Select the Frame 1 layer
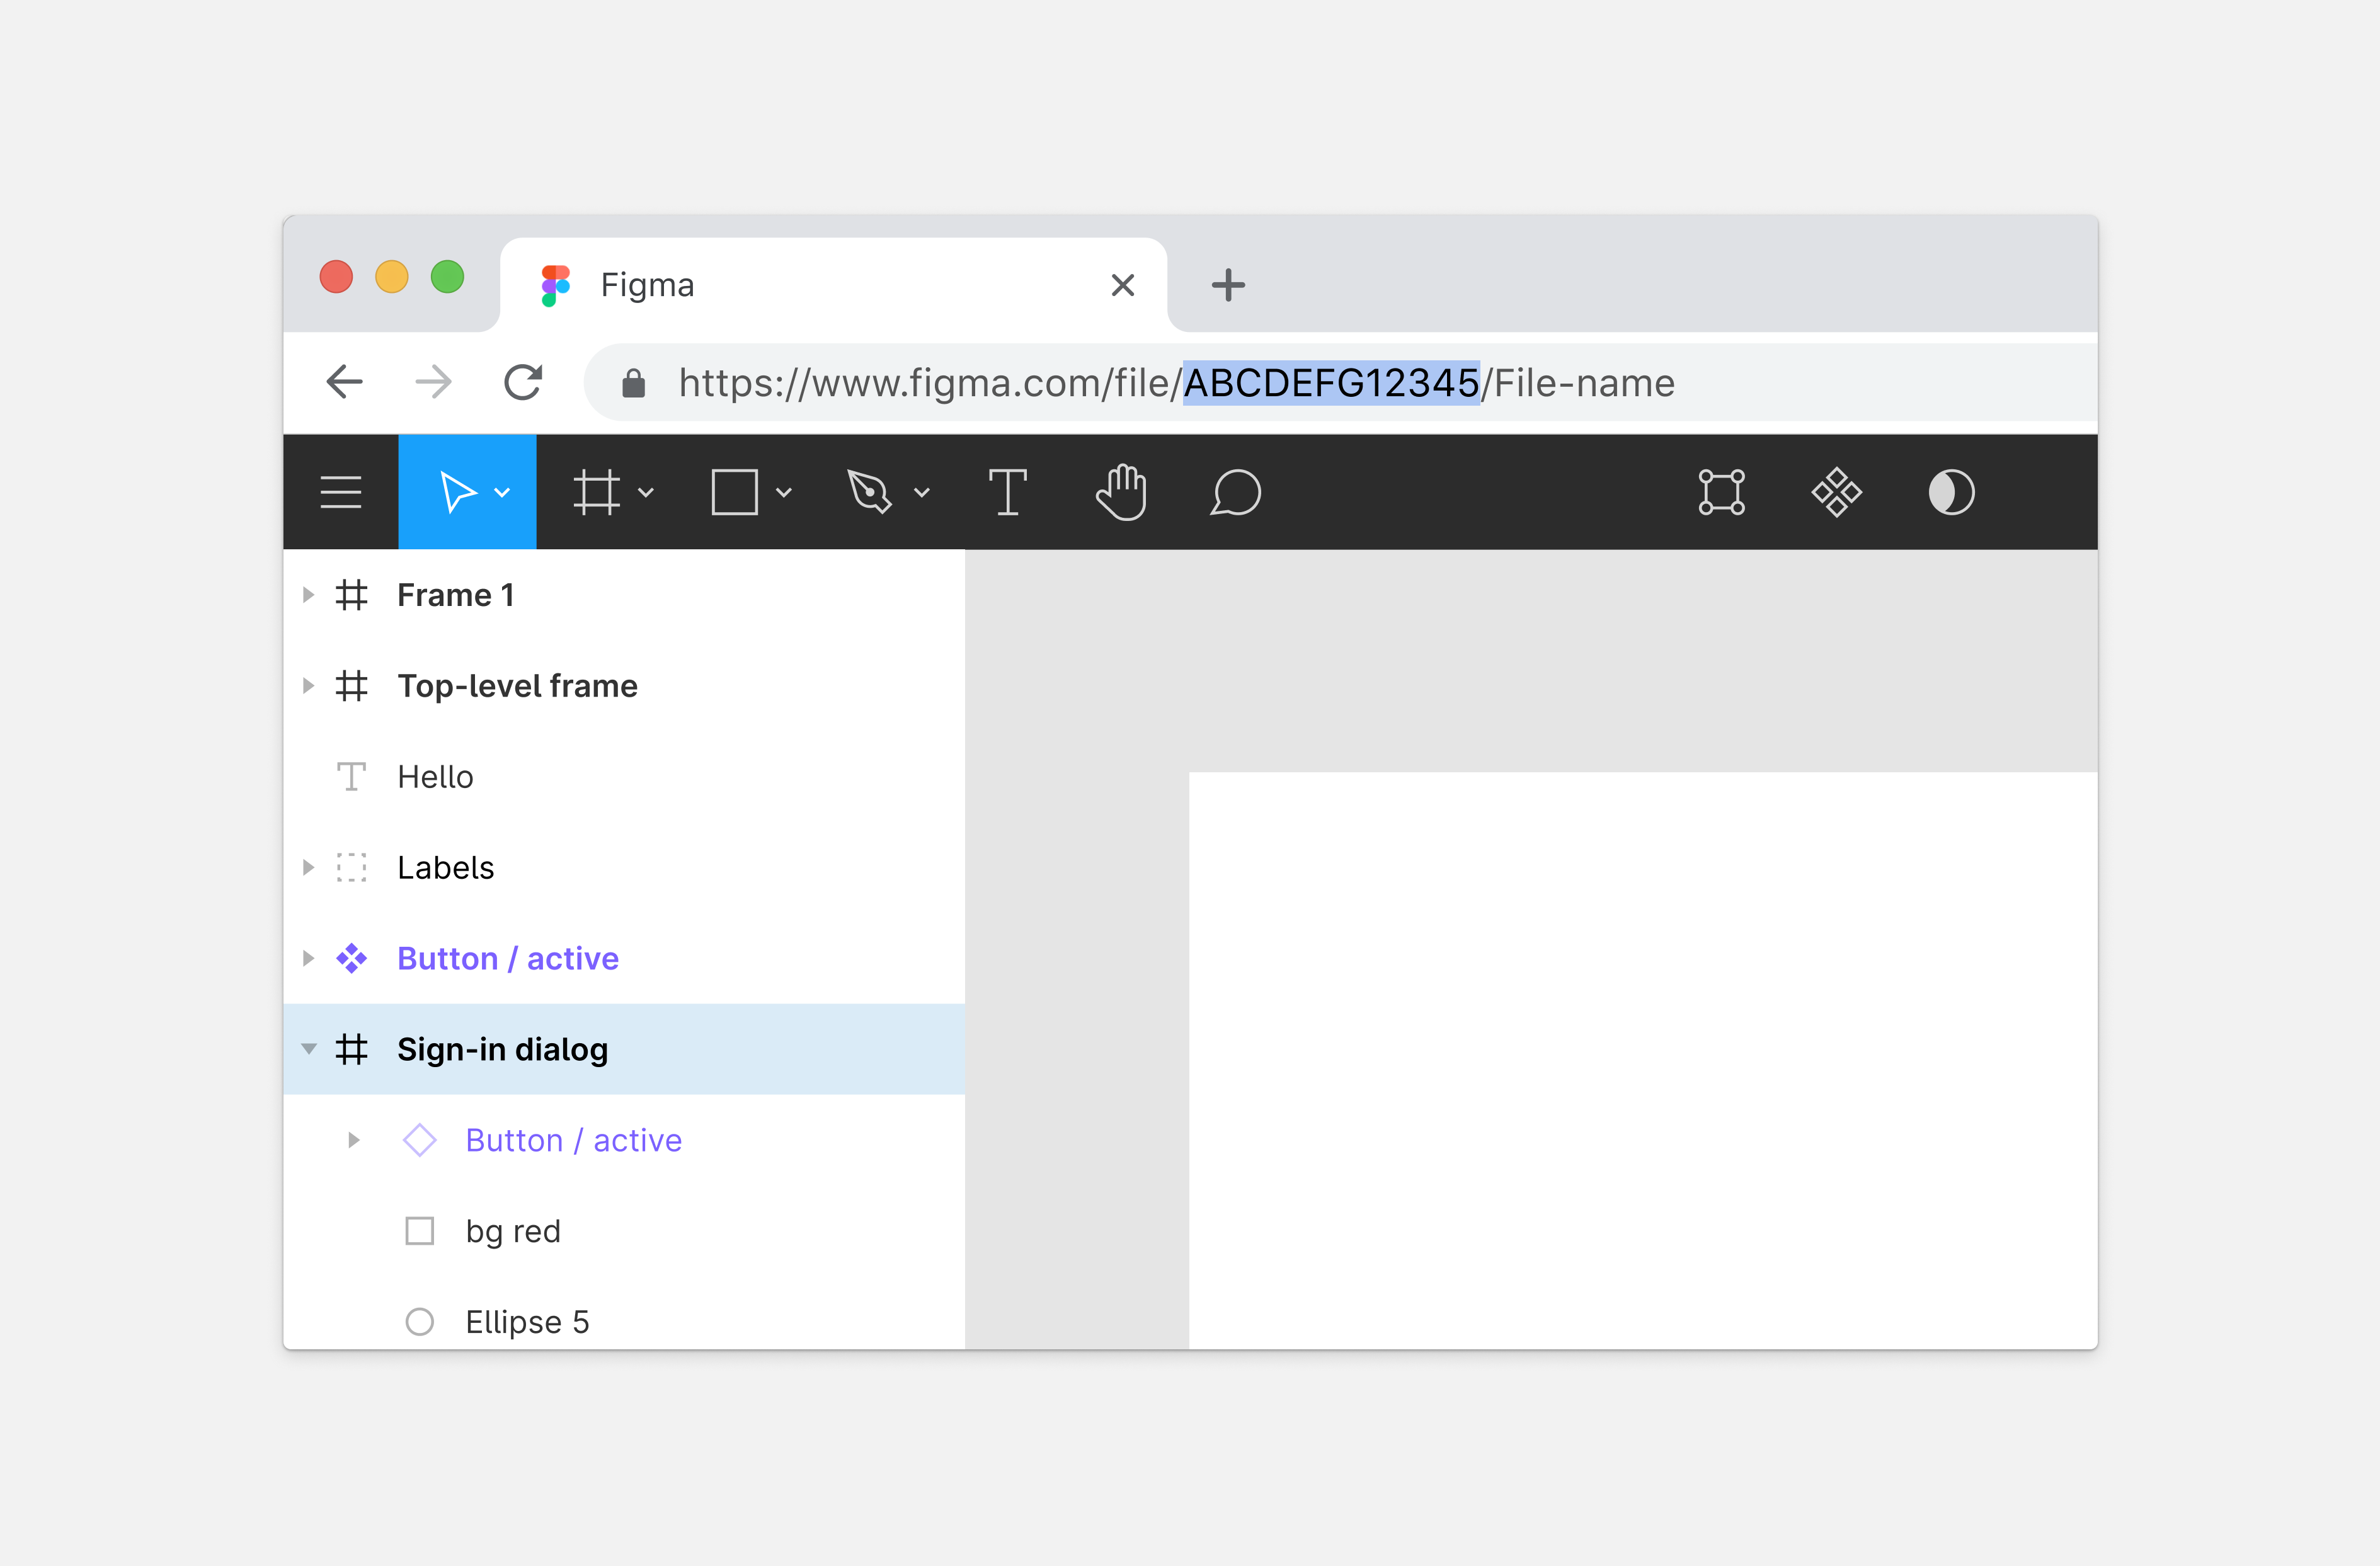Image resolution: width=2380 pixels, height=1566 pixels. point(624,595)
